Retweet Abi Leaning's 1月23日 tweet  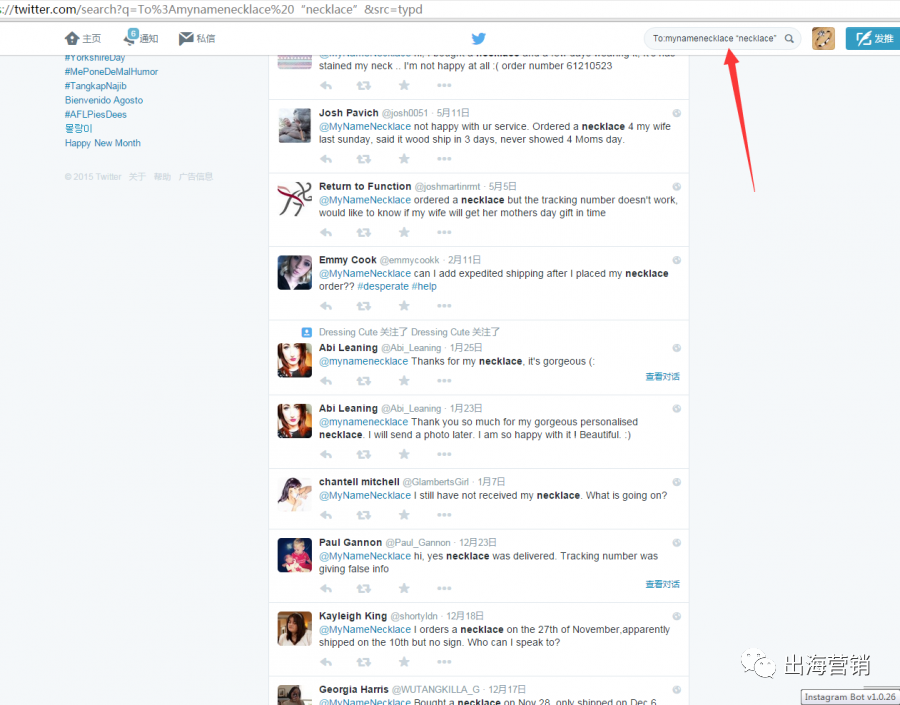[363, 454]
